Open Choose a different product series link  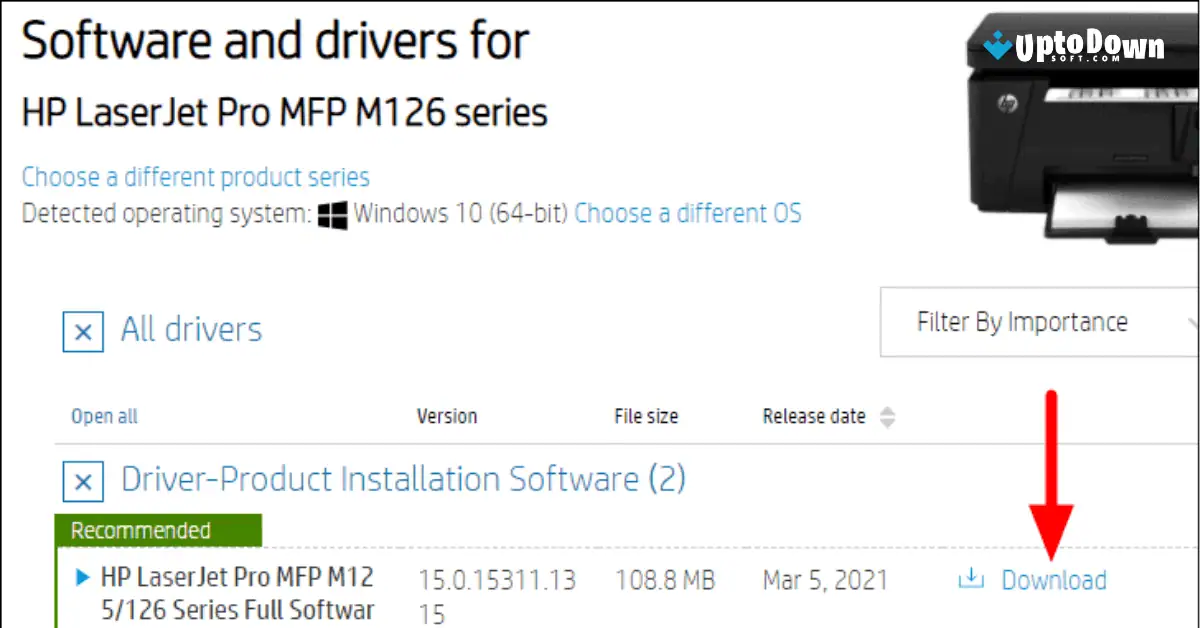click(195, 176)
